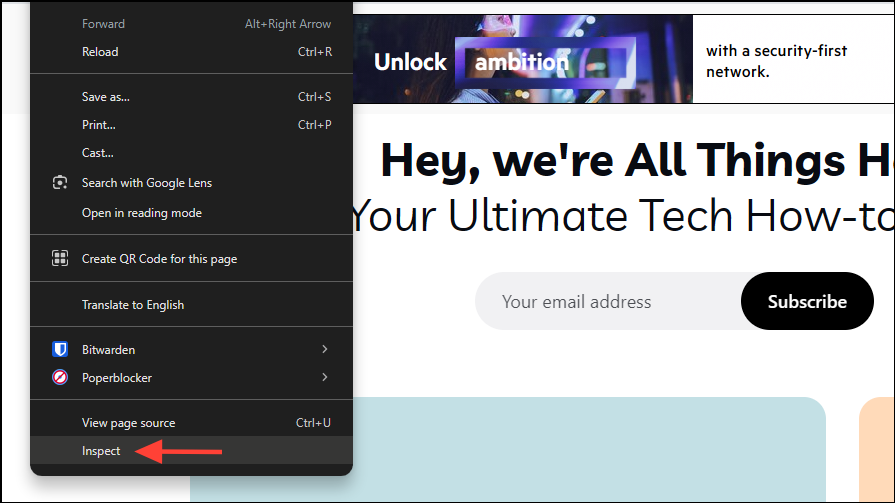The height and width of the screenshot is (503, 895).
Task: Choose Open in reading mode
Action: [142, 213]
